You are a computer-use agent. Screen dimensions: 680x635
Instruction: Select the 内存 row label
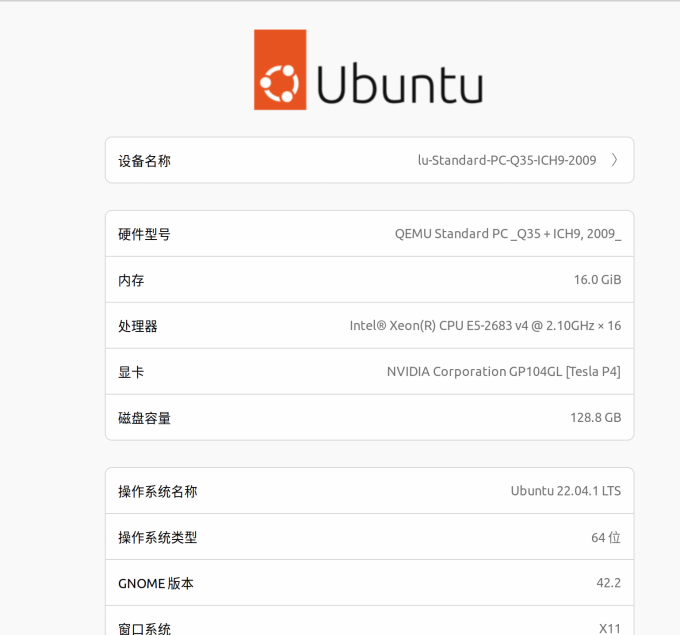[x=131, y=280]
